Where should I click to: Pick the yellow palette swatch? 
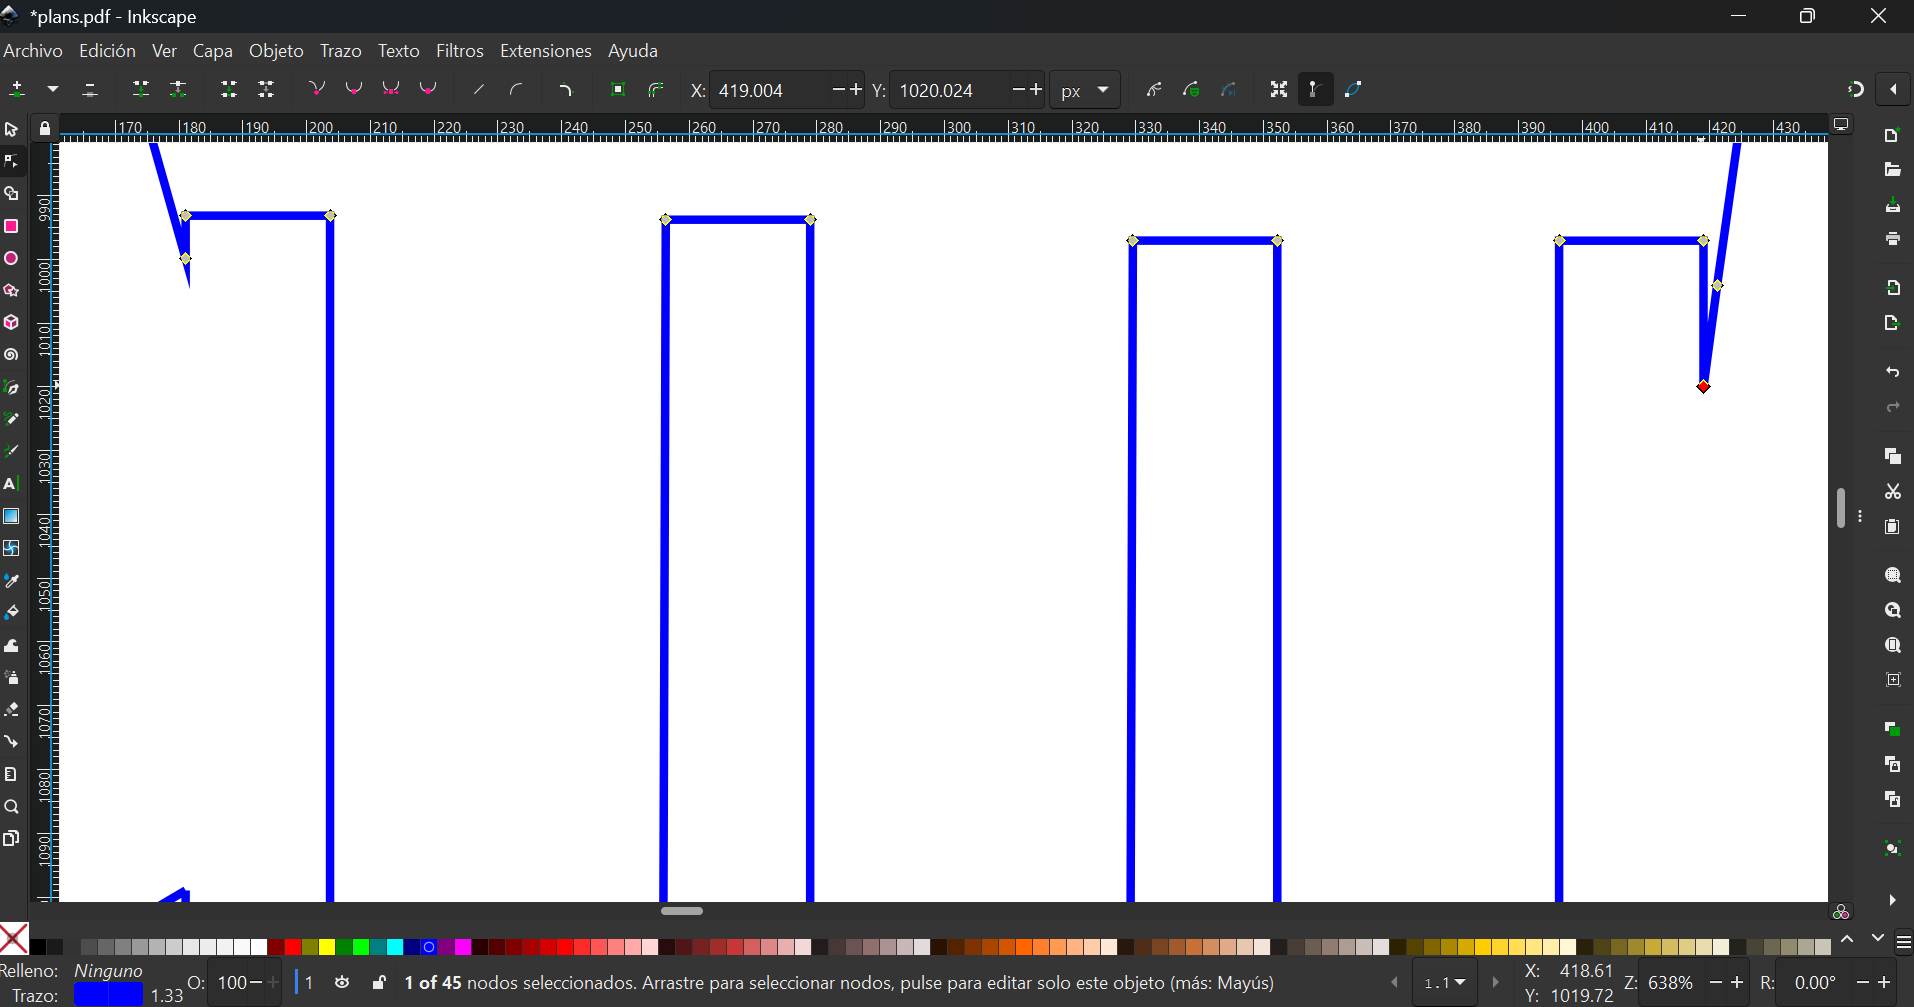click(x=327, y=947)
